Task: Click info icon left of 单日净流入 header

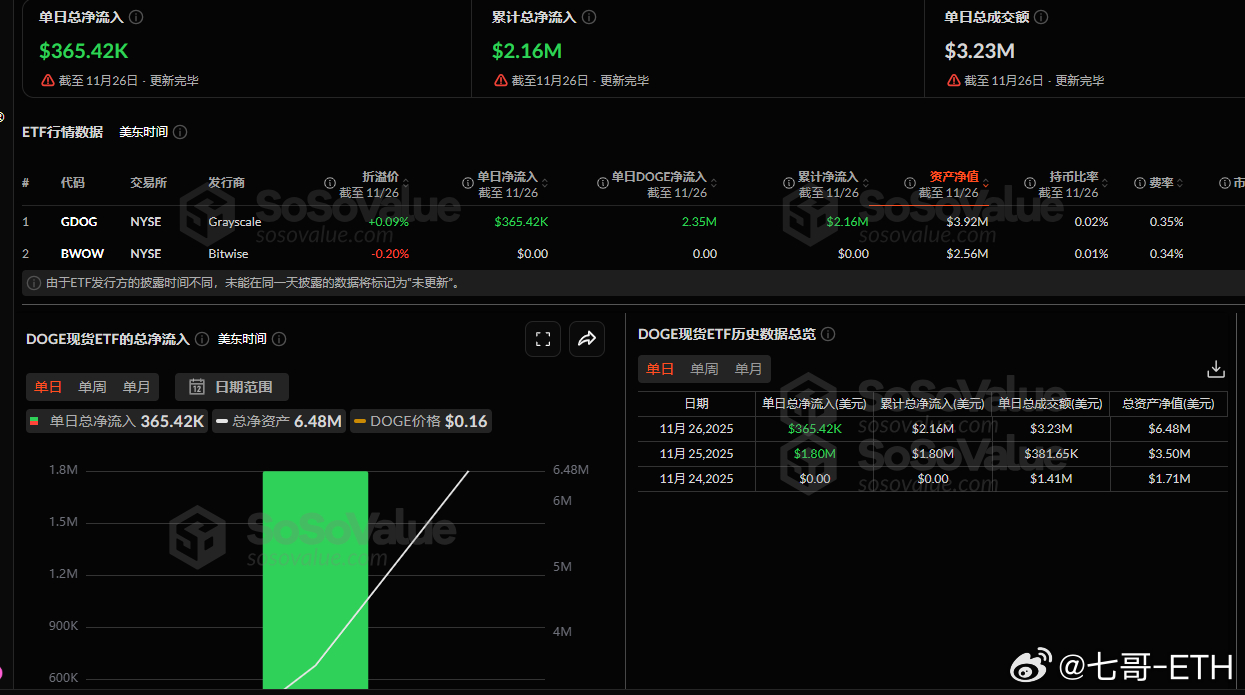Action: pyautogui.click(x=468, y=183)
